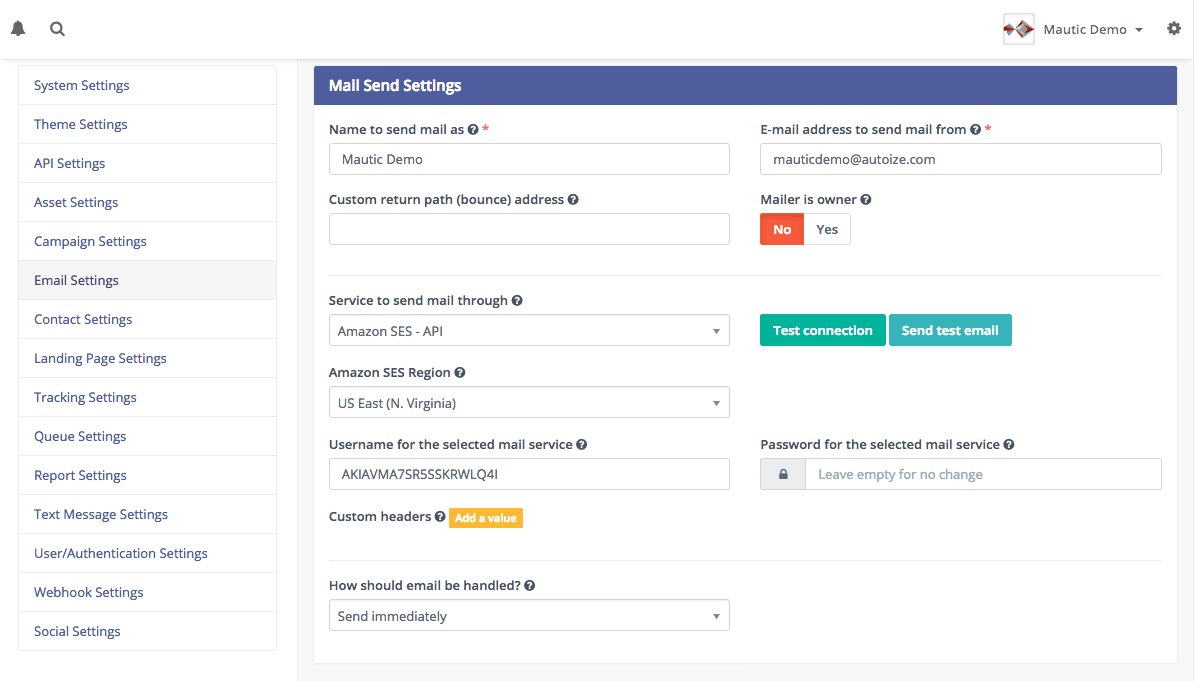Switch to Queue Settings

(x=80, y=436)
